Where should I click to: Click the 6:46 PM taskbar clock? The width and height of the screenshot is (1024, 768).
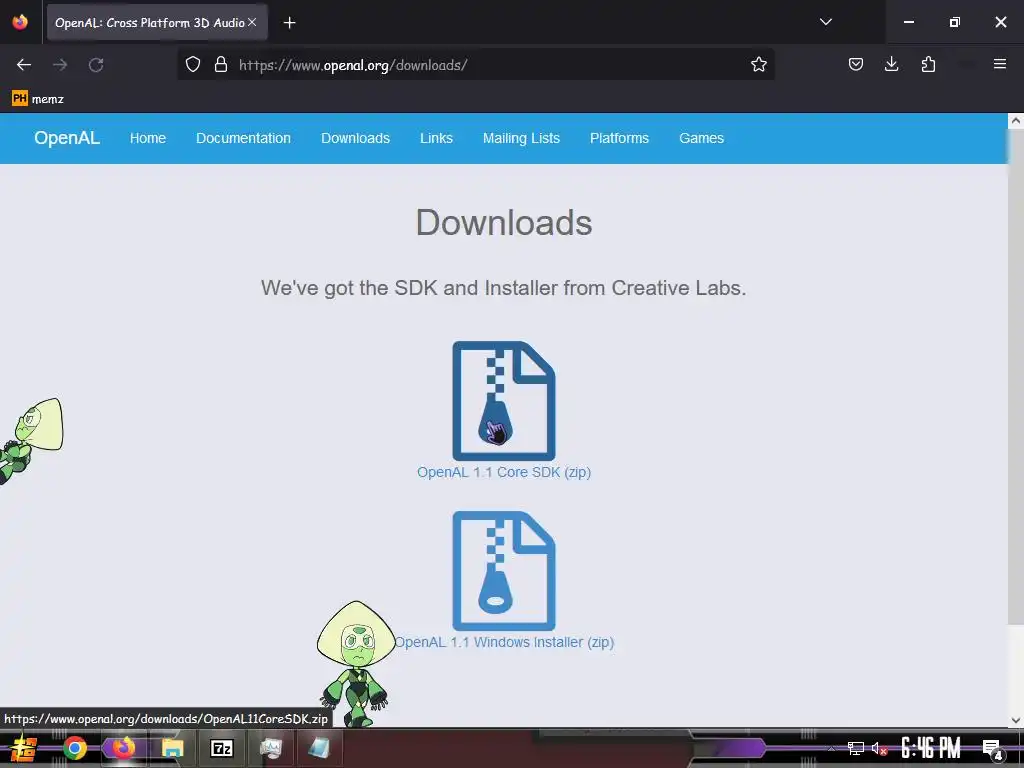coord(930,748)
